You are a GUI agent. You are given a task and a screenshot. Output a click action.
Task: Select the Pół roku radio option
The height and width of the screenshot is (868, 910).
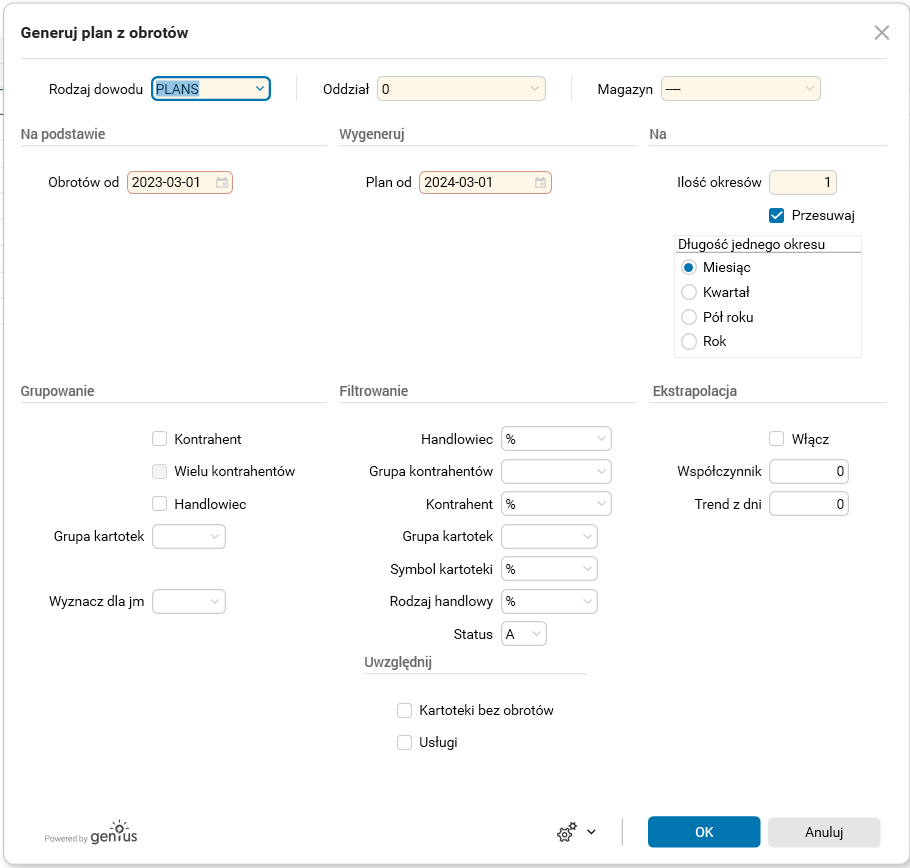coord(689,317)
